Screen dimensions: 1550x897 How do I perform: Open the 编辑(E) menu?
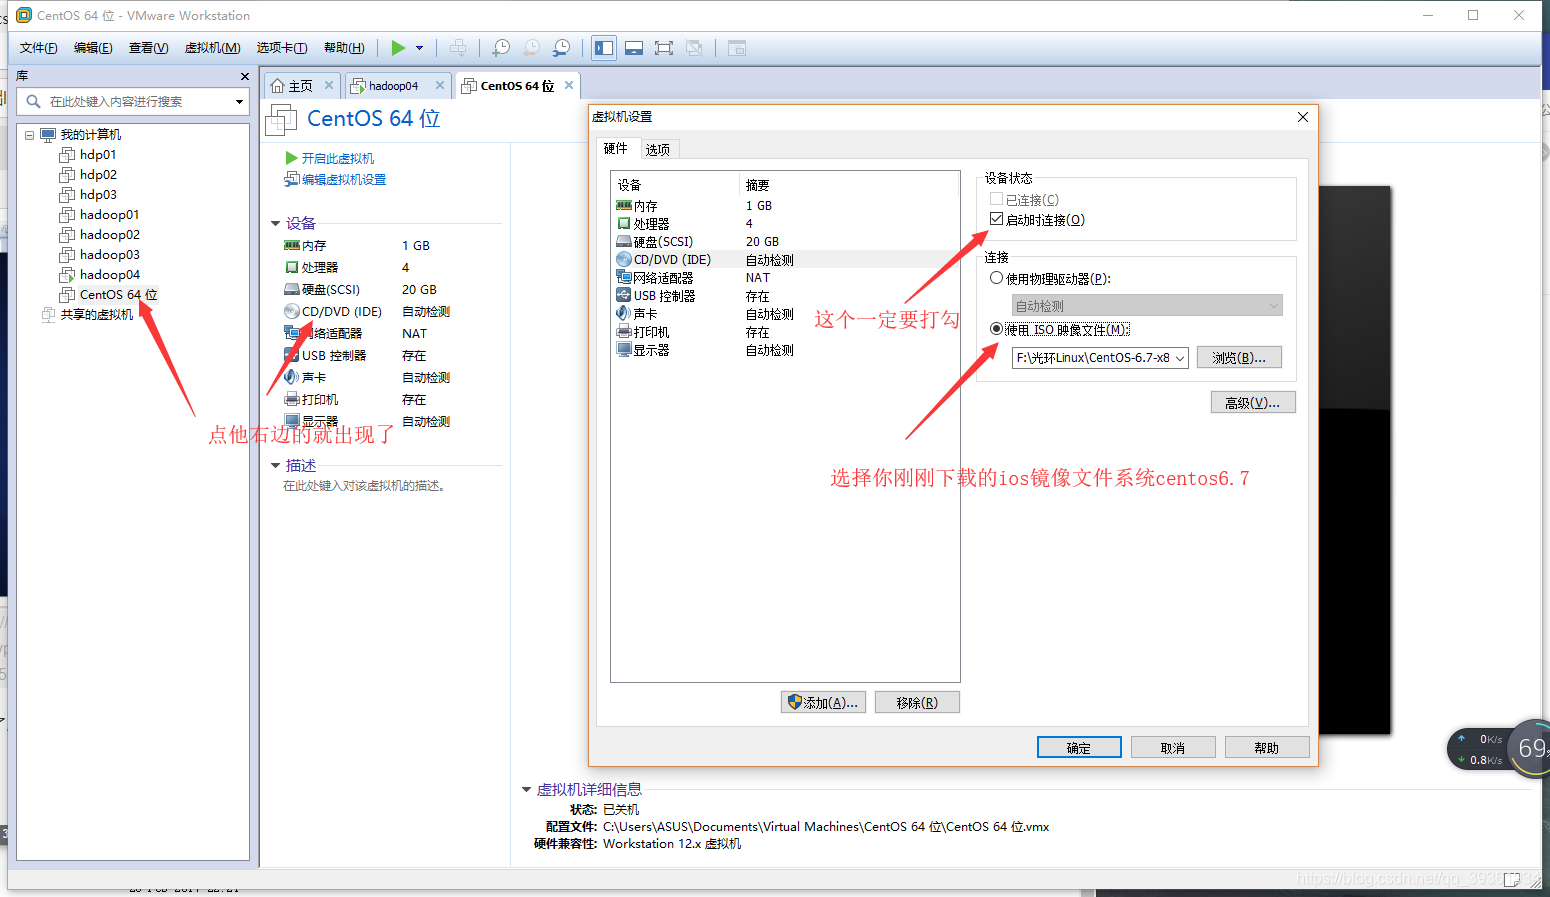[93, 48]
